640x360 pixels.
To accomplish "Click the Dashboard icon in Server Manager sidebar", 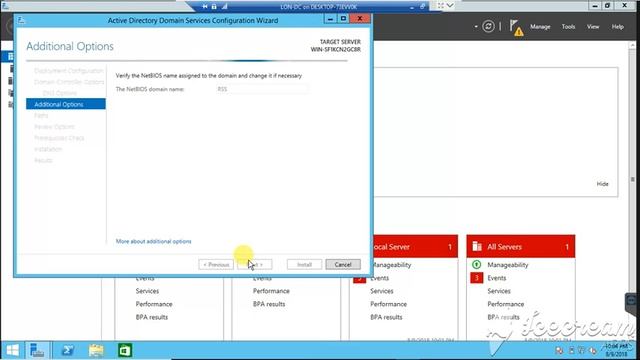I will pos(11,56).
